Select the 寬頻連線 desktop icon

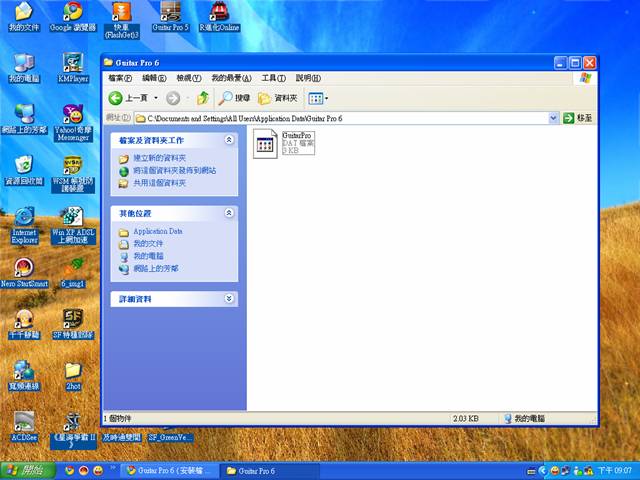pos(24,375)
